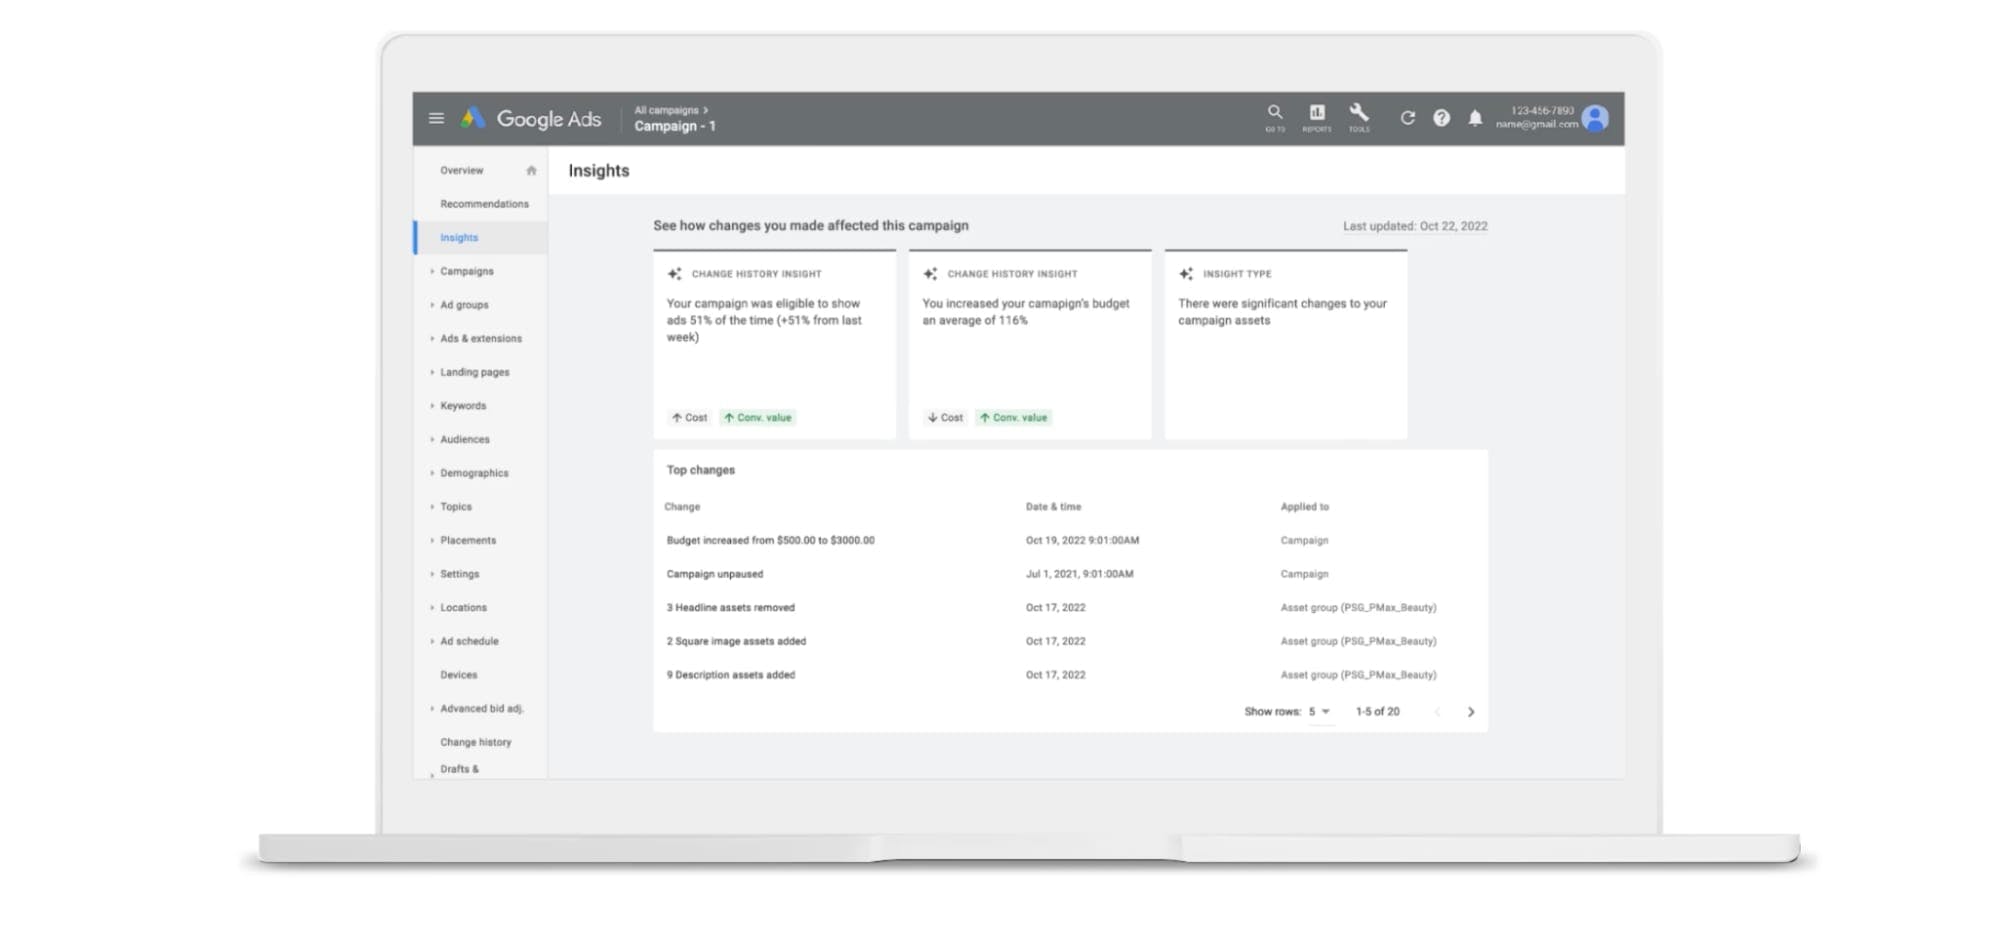The image size is (1999, 939).
Task: Open the hamburger main menu
Action: tap(436, 118)
